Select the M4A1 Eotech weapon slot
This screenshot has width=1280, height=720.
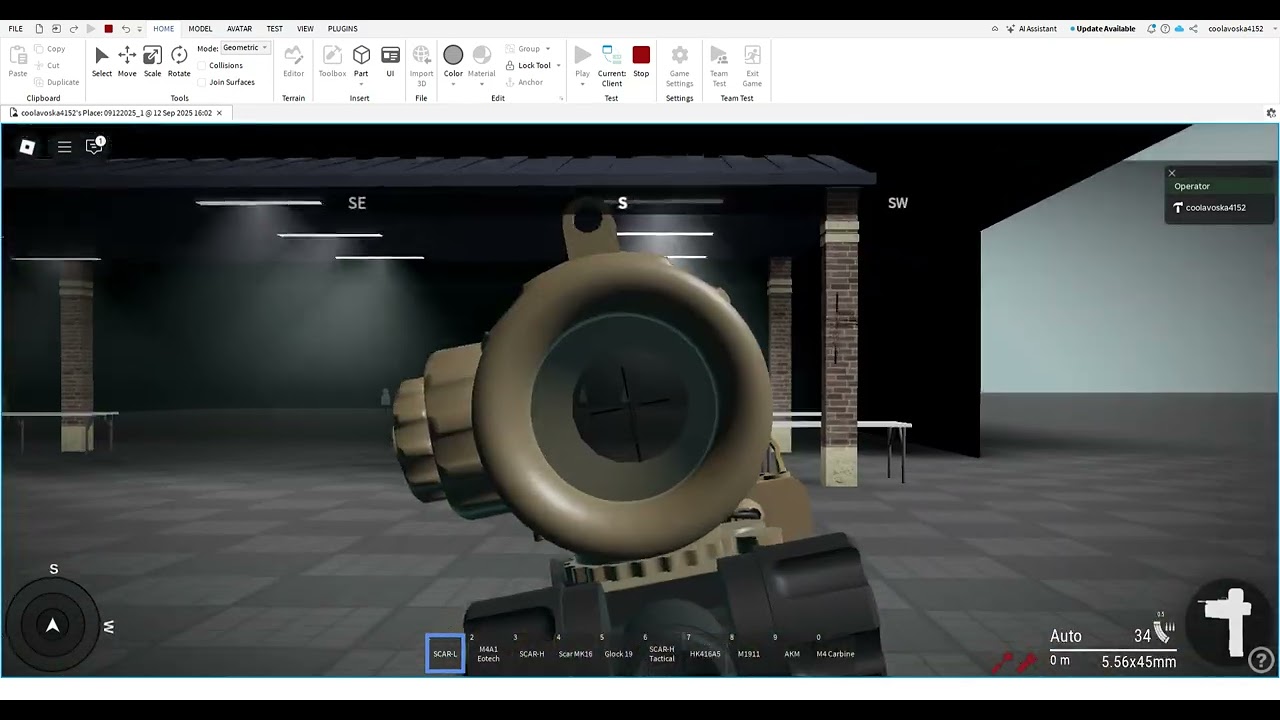pos(488,653)
